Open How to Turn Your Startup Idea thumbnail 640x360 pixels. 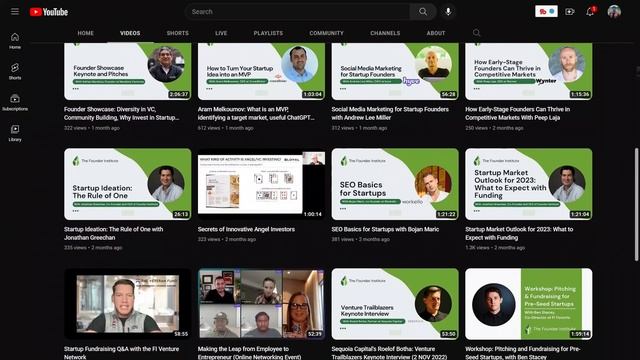[261, 71]
